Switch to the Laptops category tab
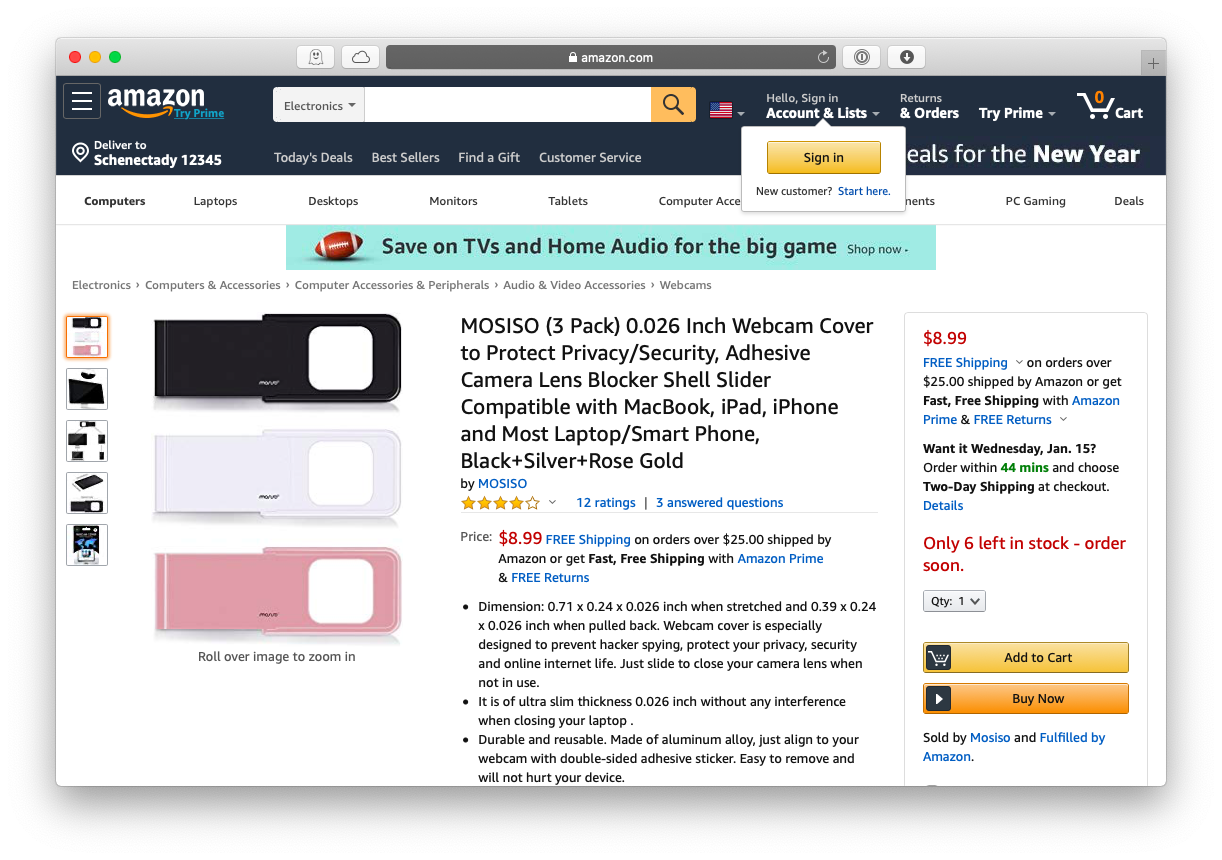 [215, 200]
